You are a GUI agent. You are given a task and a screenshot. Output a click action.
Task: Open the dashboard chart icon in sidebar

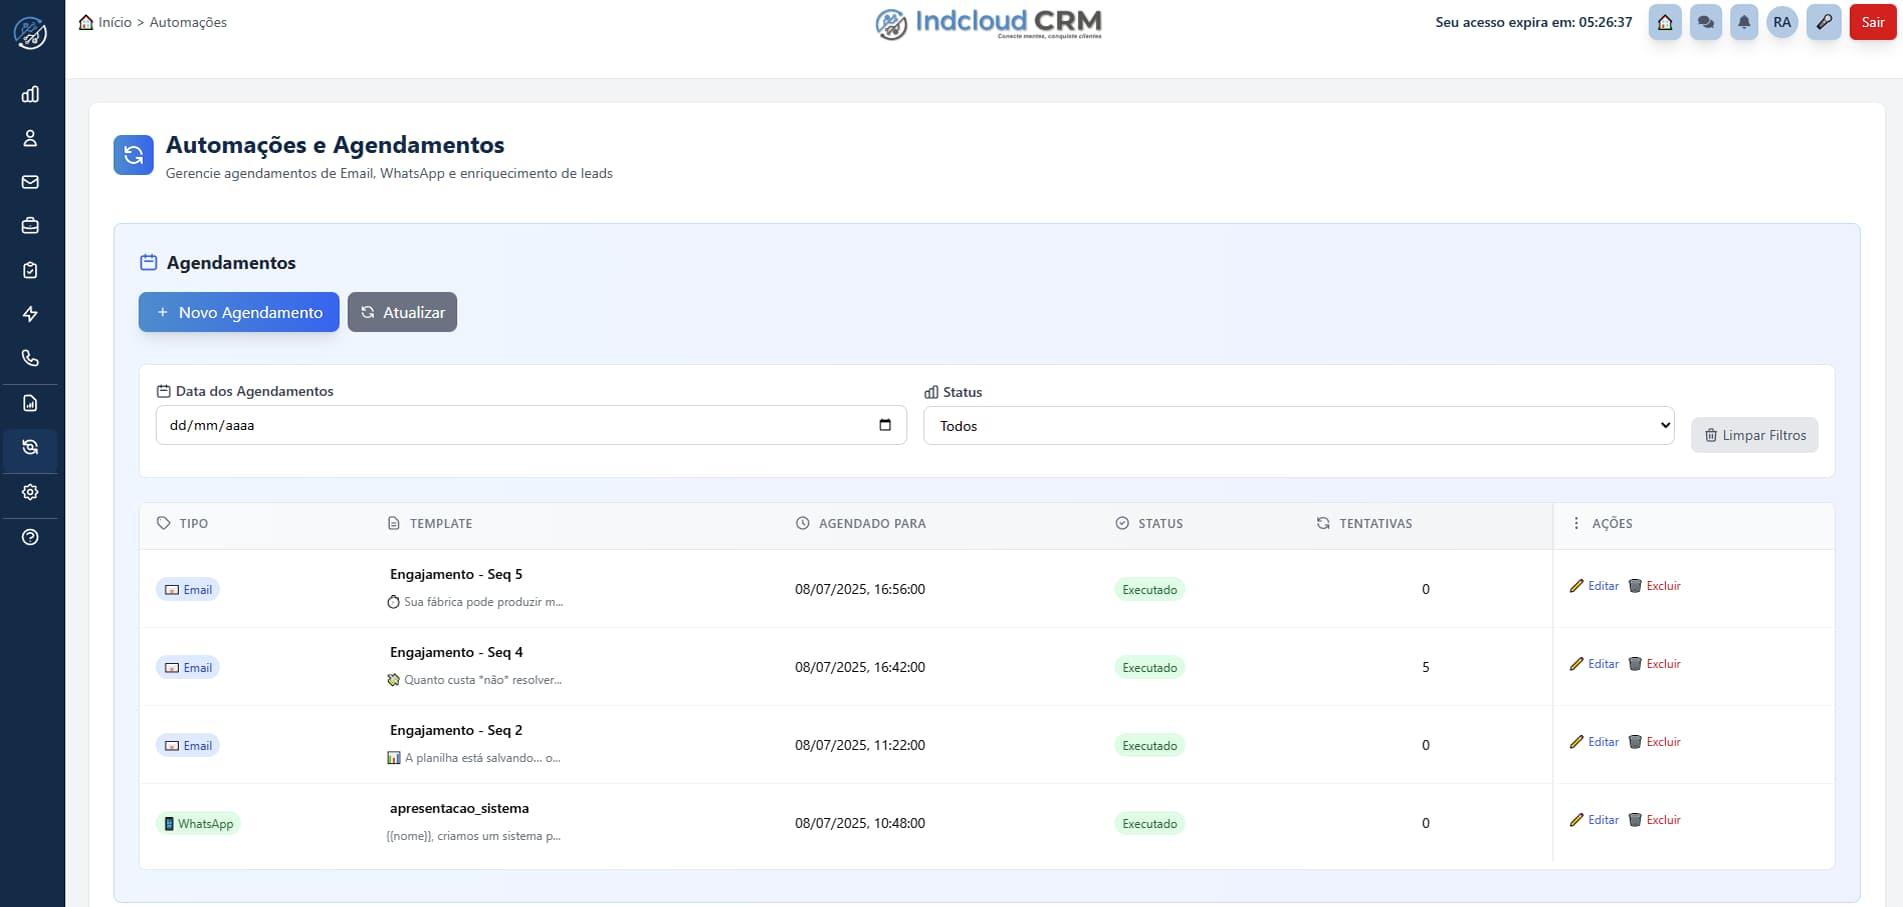[x=30, y=94]
